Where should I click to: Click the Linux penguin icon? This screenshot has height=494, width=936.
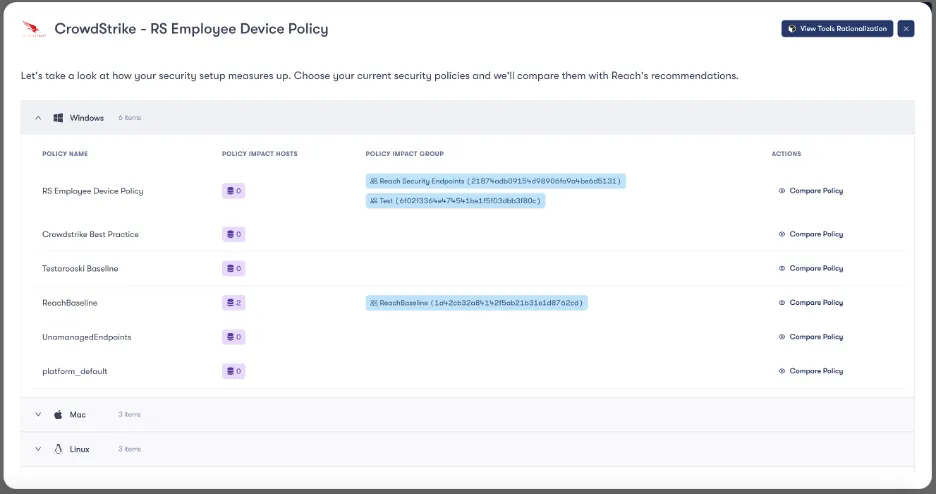[58, 449]
